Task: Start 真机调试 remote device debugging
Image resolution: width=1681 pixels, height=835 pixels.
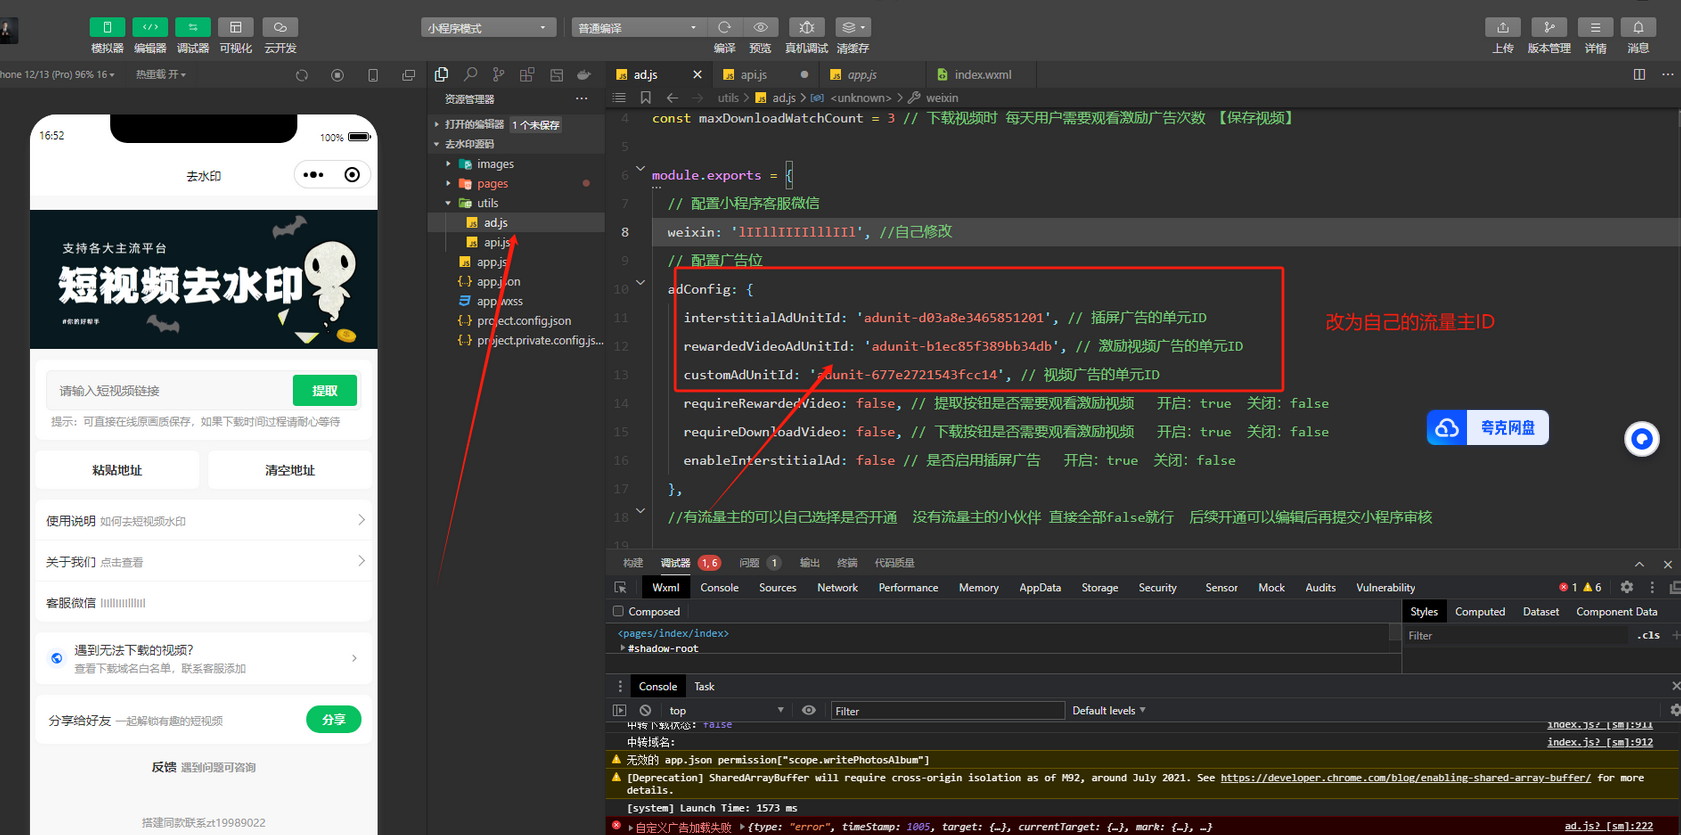Action: (x=807, y=27)
